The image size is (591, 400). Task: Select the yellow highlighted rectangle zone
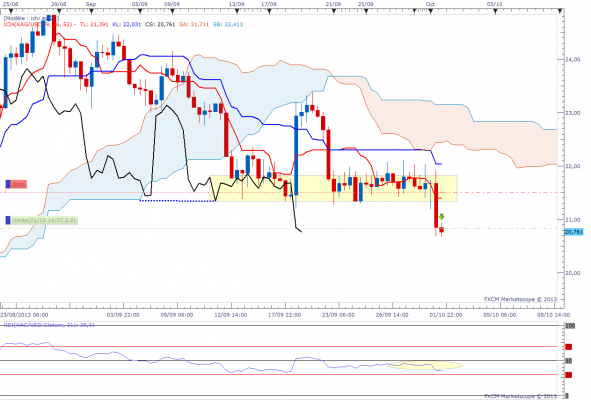[333, 188]
